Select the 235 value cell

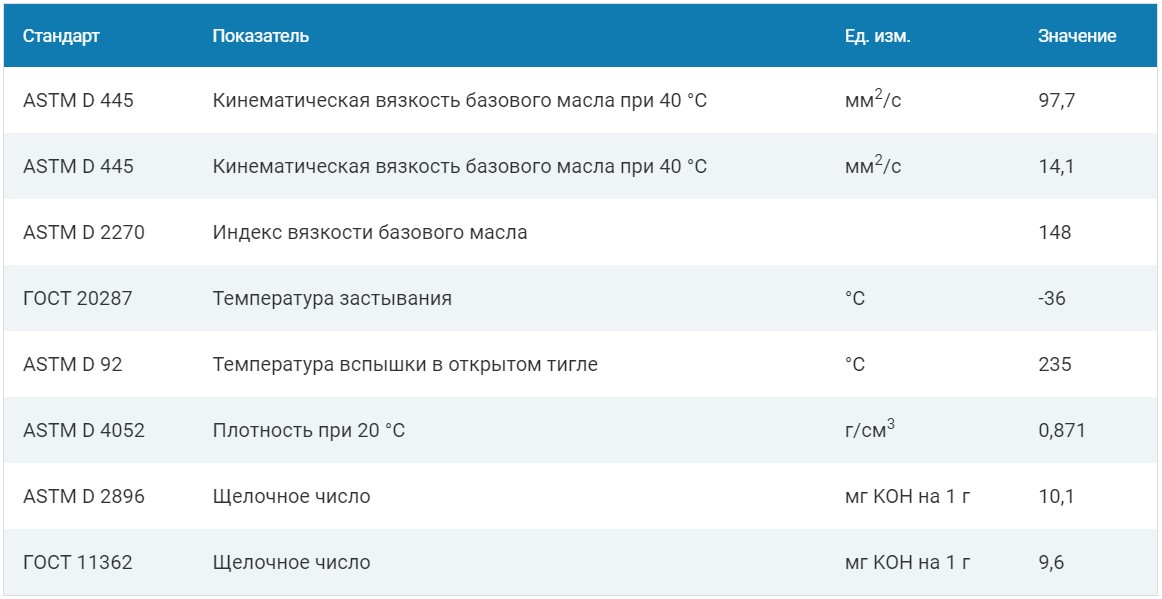tap(1055, 365)
